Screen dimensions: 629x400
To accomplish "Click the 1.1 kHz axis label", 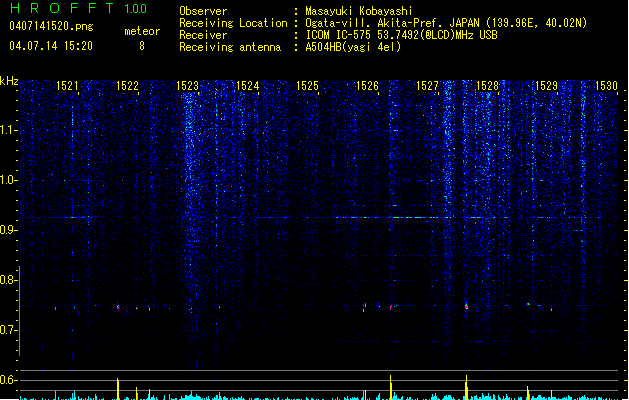I will [x=8, y=130].
